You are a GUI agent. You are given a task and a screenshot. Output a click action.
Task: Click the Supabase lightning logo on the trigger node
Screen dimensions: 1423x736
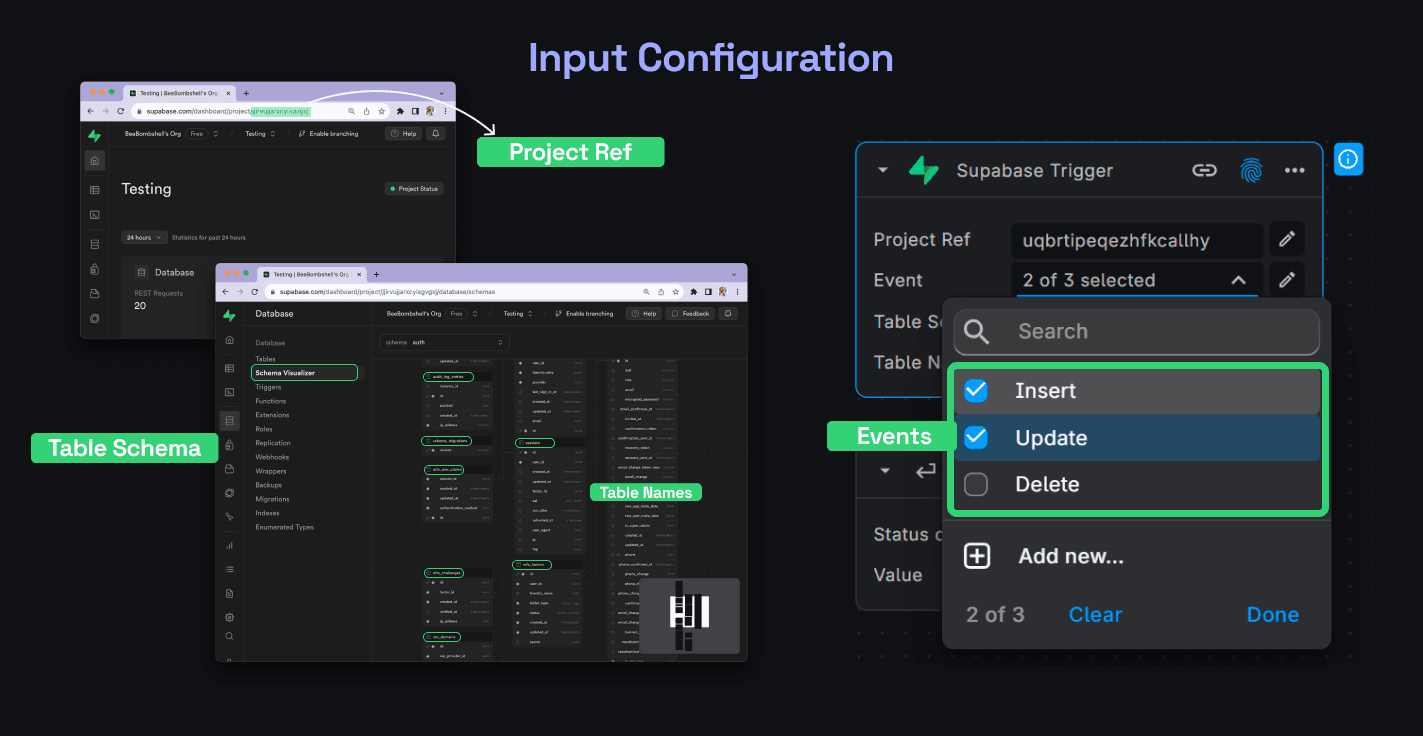tap(922, 170)
